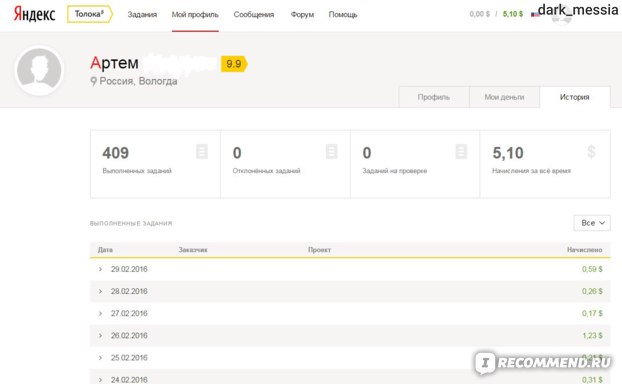Viewport: 622px width, 384px height.
Task: Select the История tab
Action: tap(574, 97)
